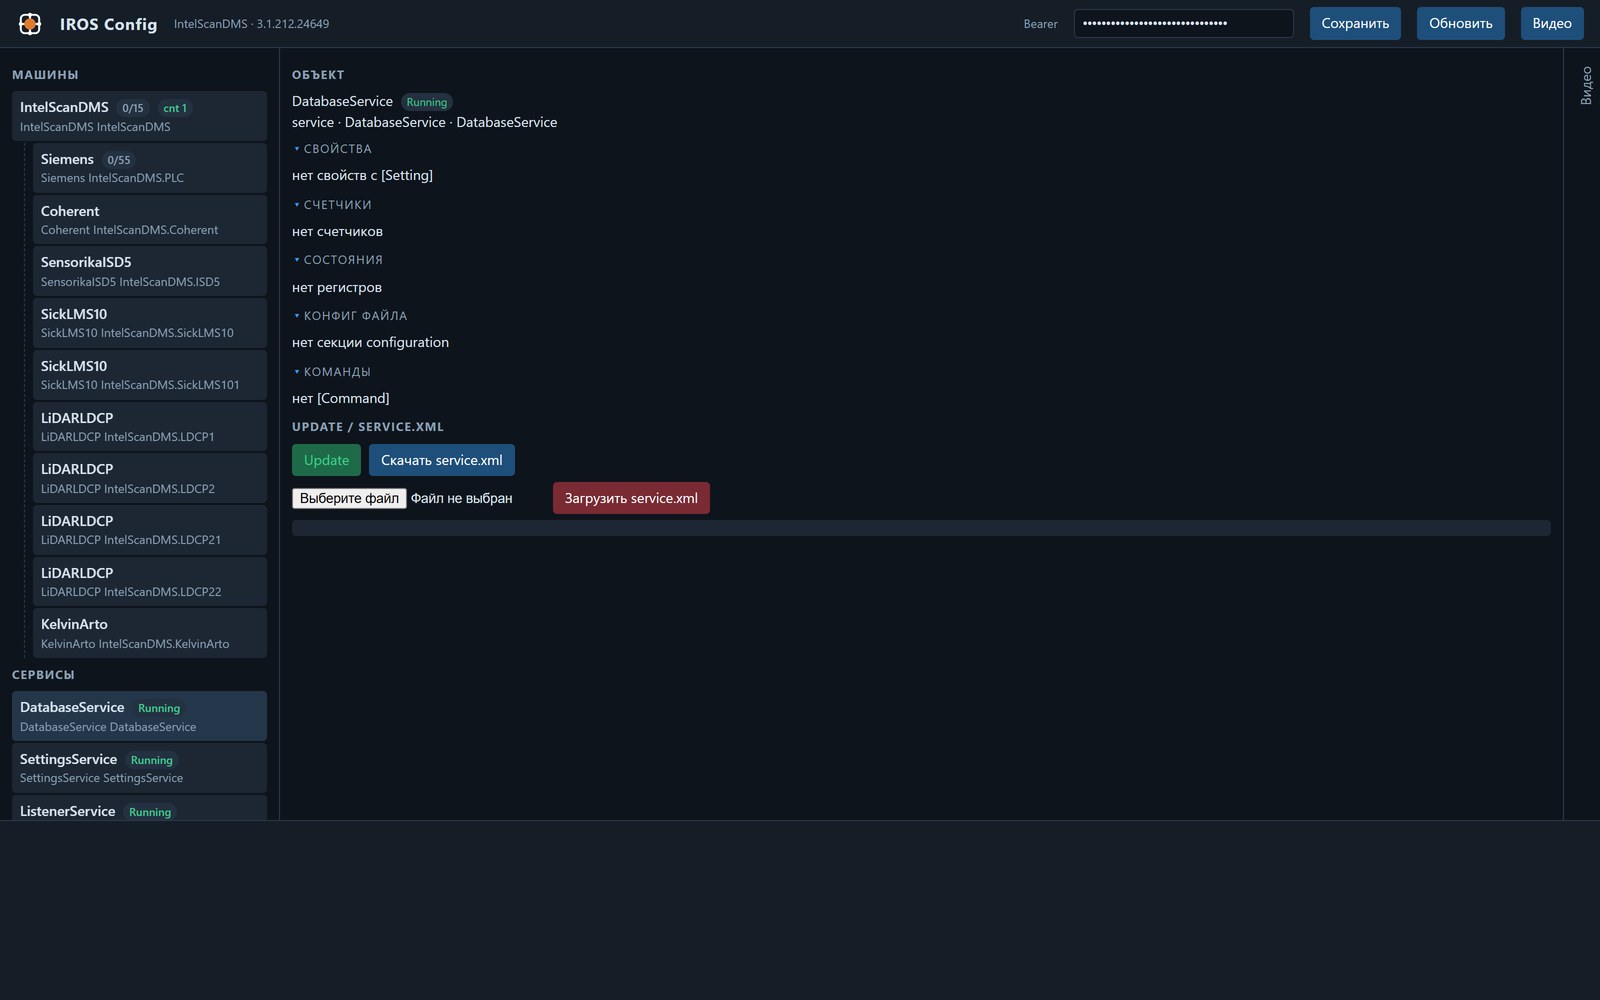1600x1000 pixels.
Task: Click the Выберите файл button
Action: tap(349, 498)
